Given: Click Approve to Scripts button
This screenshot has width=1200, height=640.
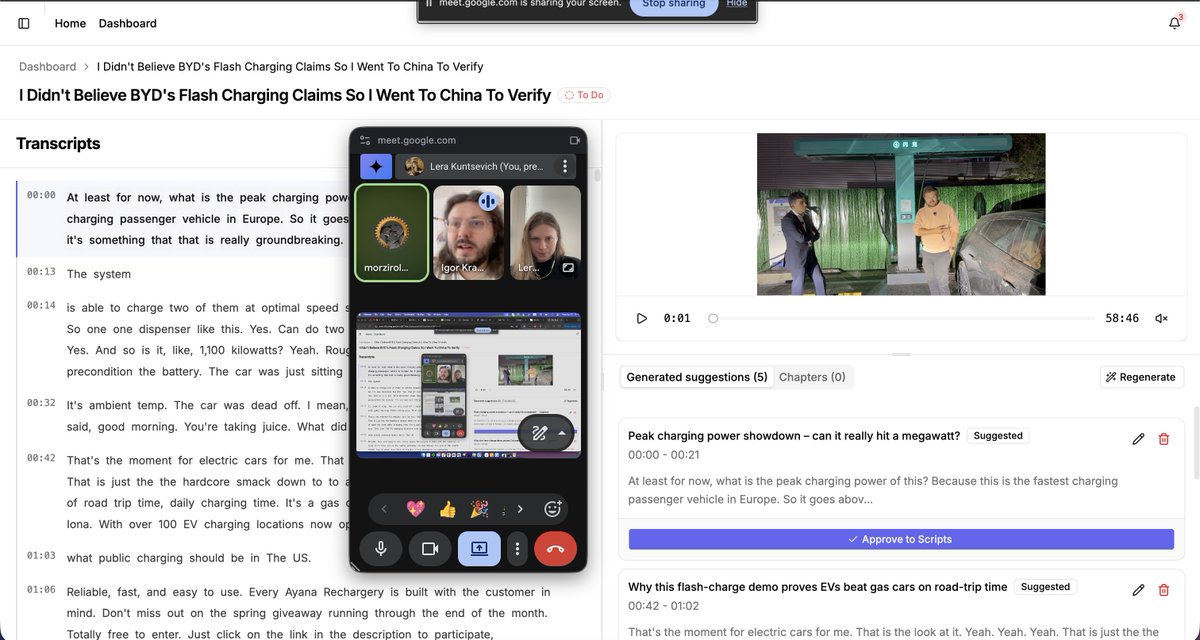Looking at the screenshot, I should pos(901,539).
